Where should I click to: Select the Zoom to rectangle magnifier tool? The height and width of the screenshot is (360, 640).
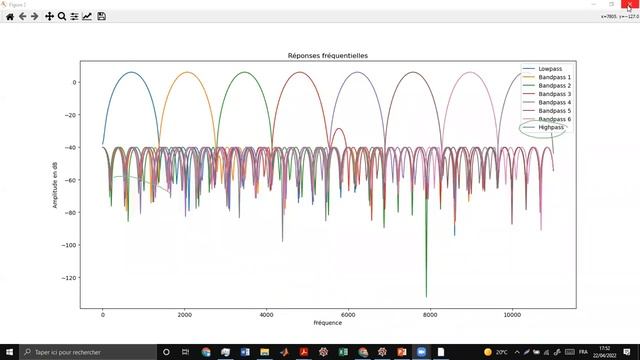(x=62, y=16)
